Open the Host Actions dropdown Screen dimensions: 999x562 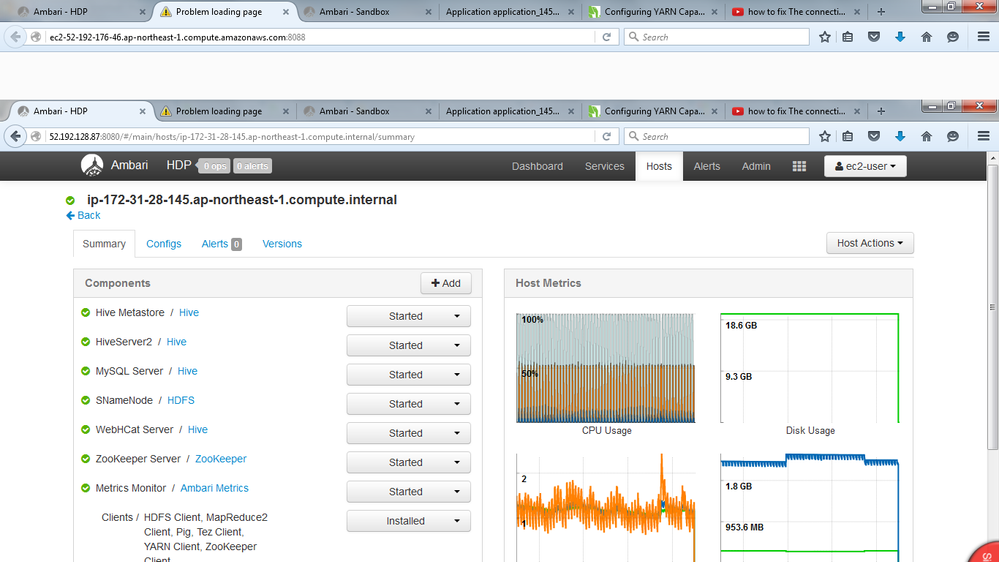[x=869, y=243]
